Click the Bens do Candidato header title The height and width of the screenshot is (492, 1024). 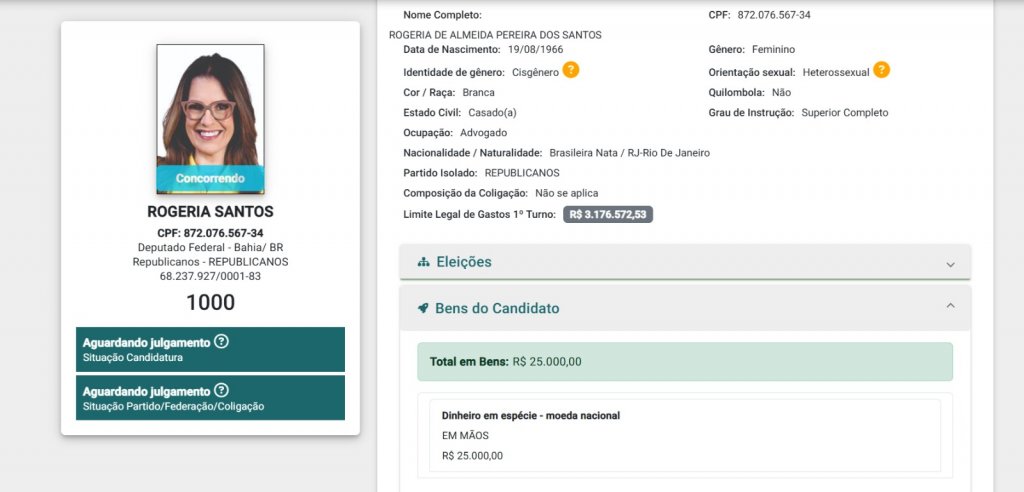(497, 308)
